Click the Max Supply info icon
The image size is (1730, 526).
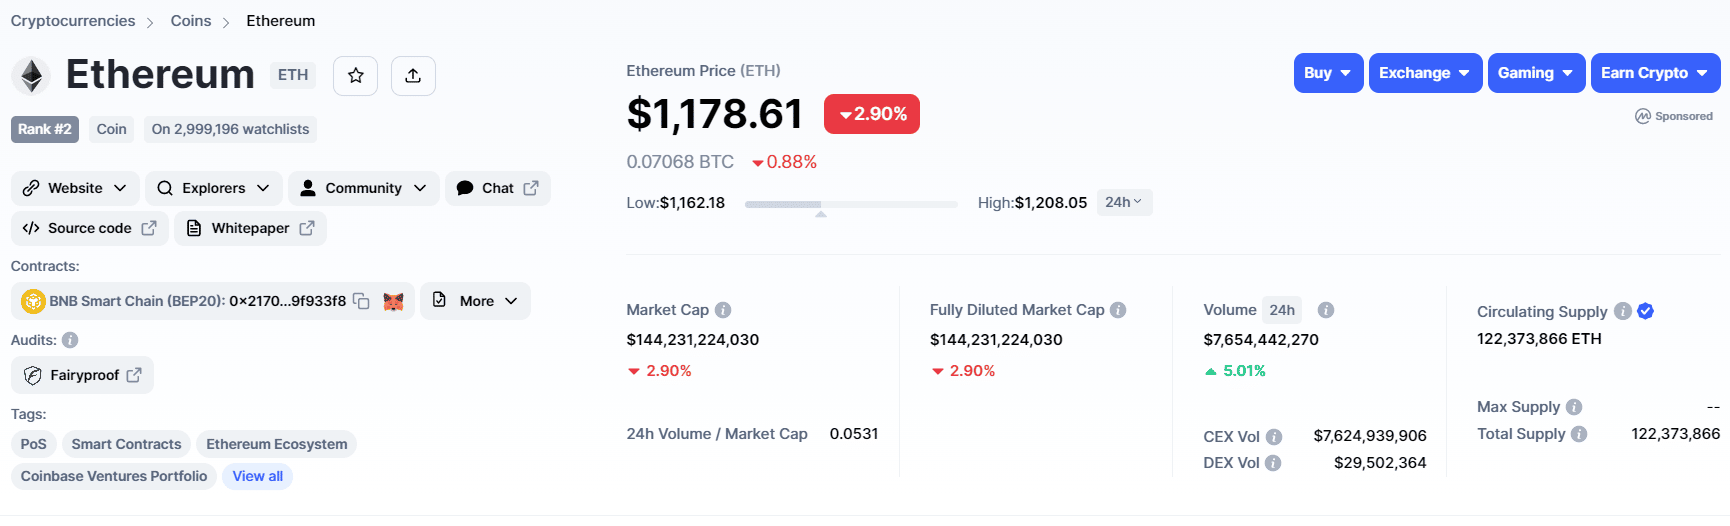(x=1574, y=407)
